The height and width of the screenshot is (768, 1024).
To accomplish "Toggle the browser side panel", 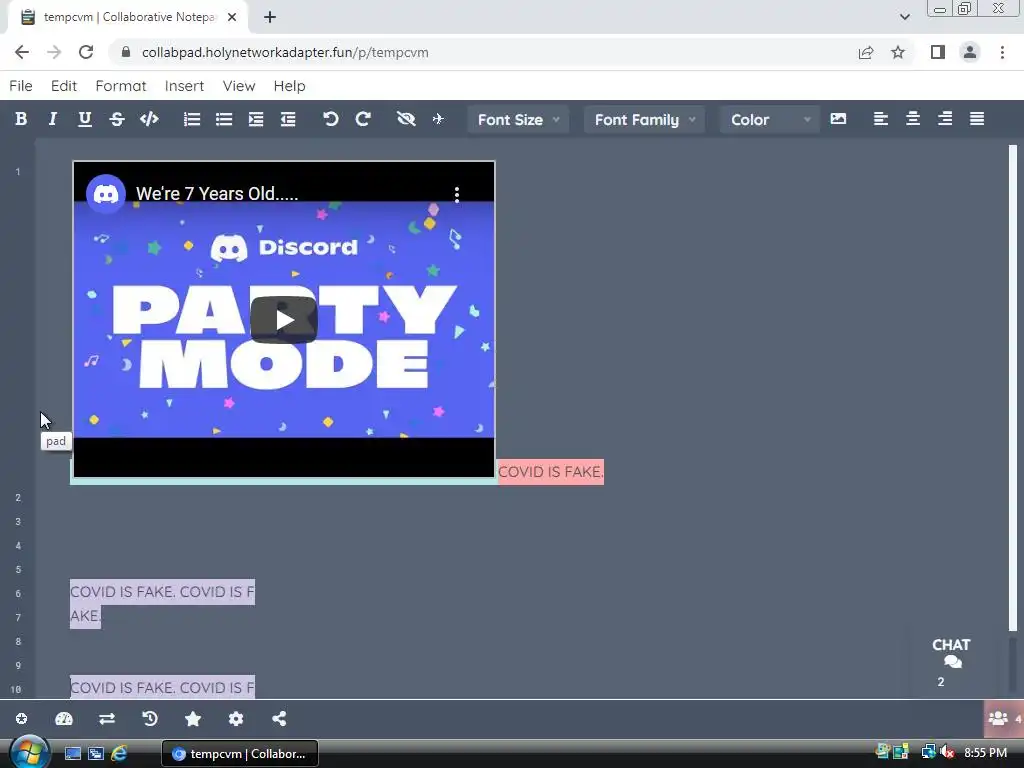I will (x=938, y=52).
